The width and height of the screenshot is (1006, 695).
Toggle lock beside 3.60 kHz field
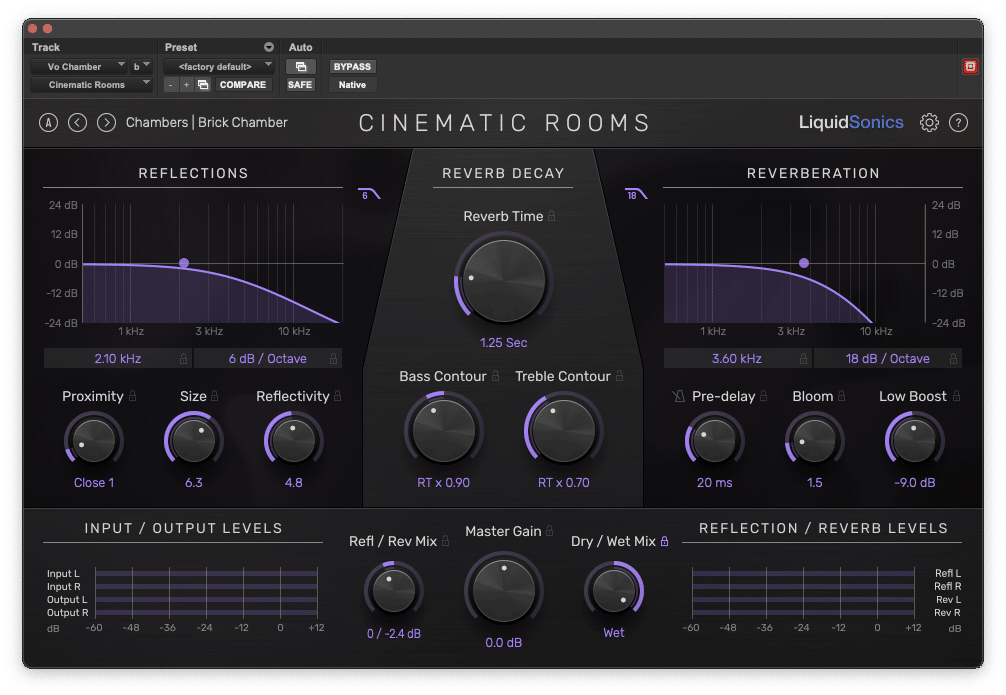tap(803, 358)
